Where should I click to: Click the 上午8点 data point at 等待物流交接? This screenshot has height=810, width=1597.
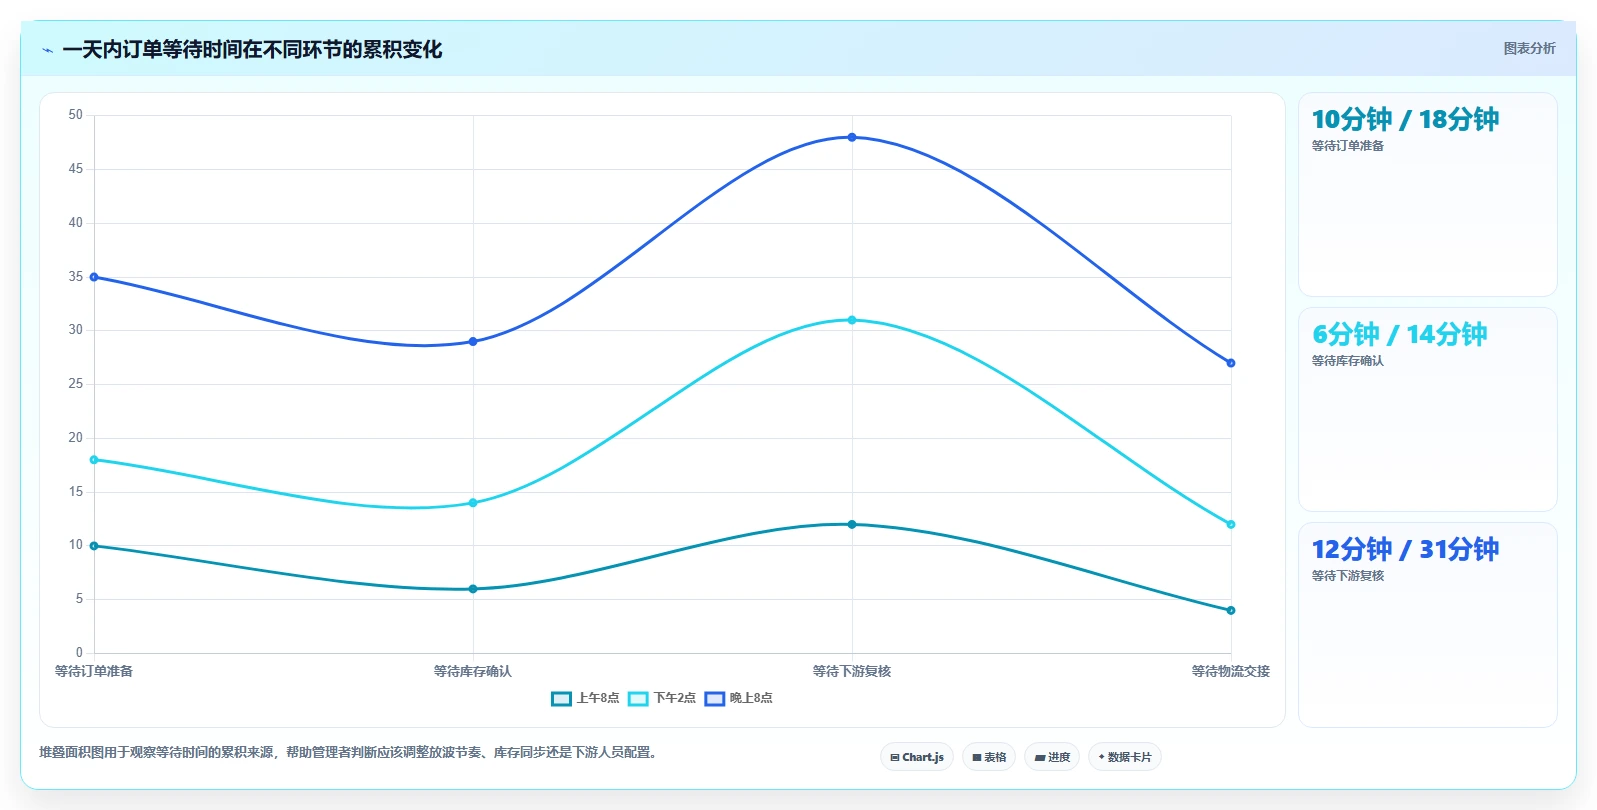1231,610
